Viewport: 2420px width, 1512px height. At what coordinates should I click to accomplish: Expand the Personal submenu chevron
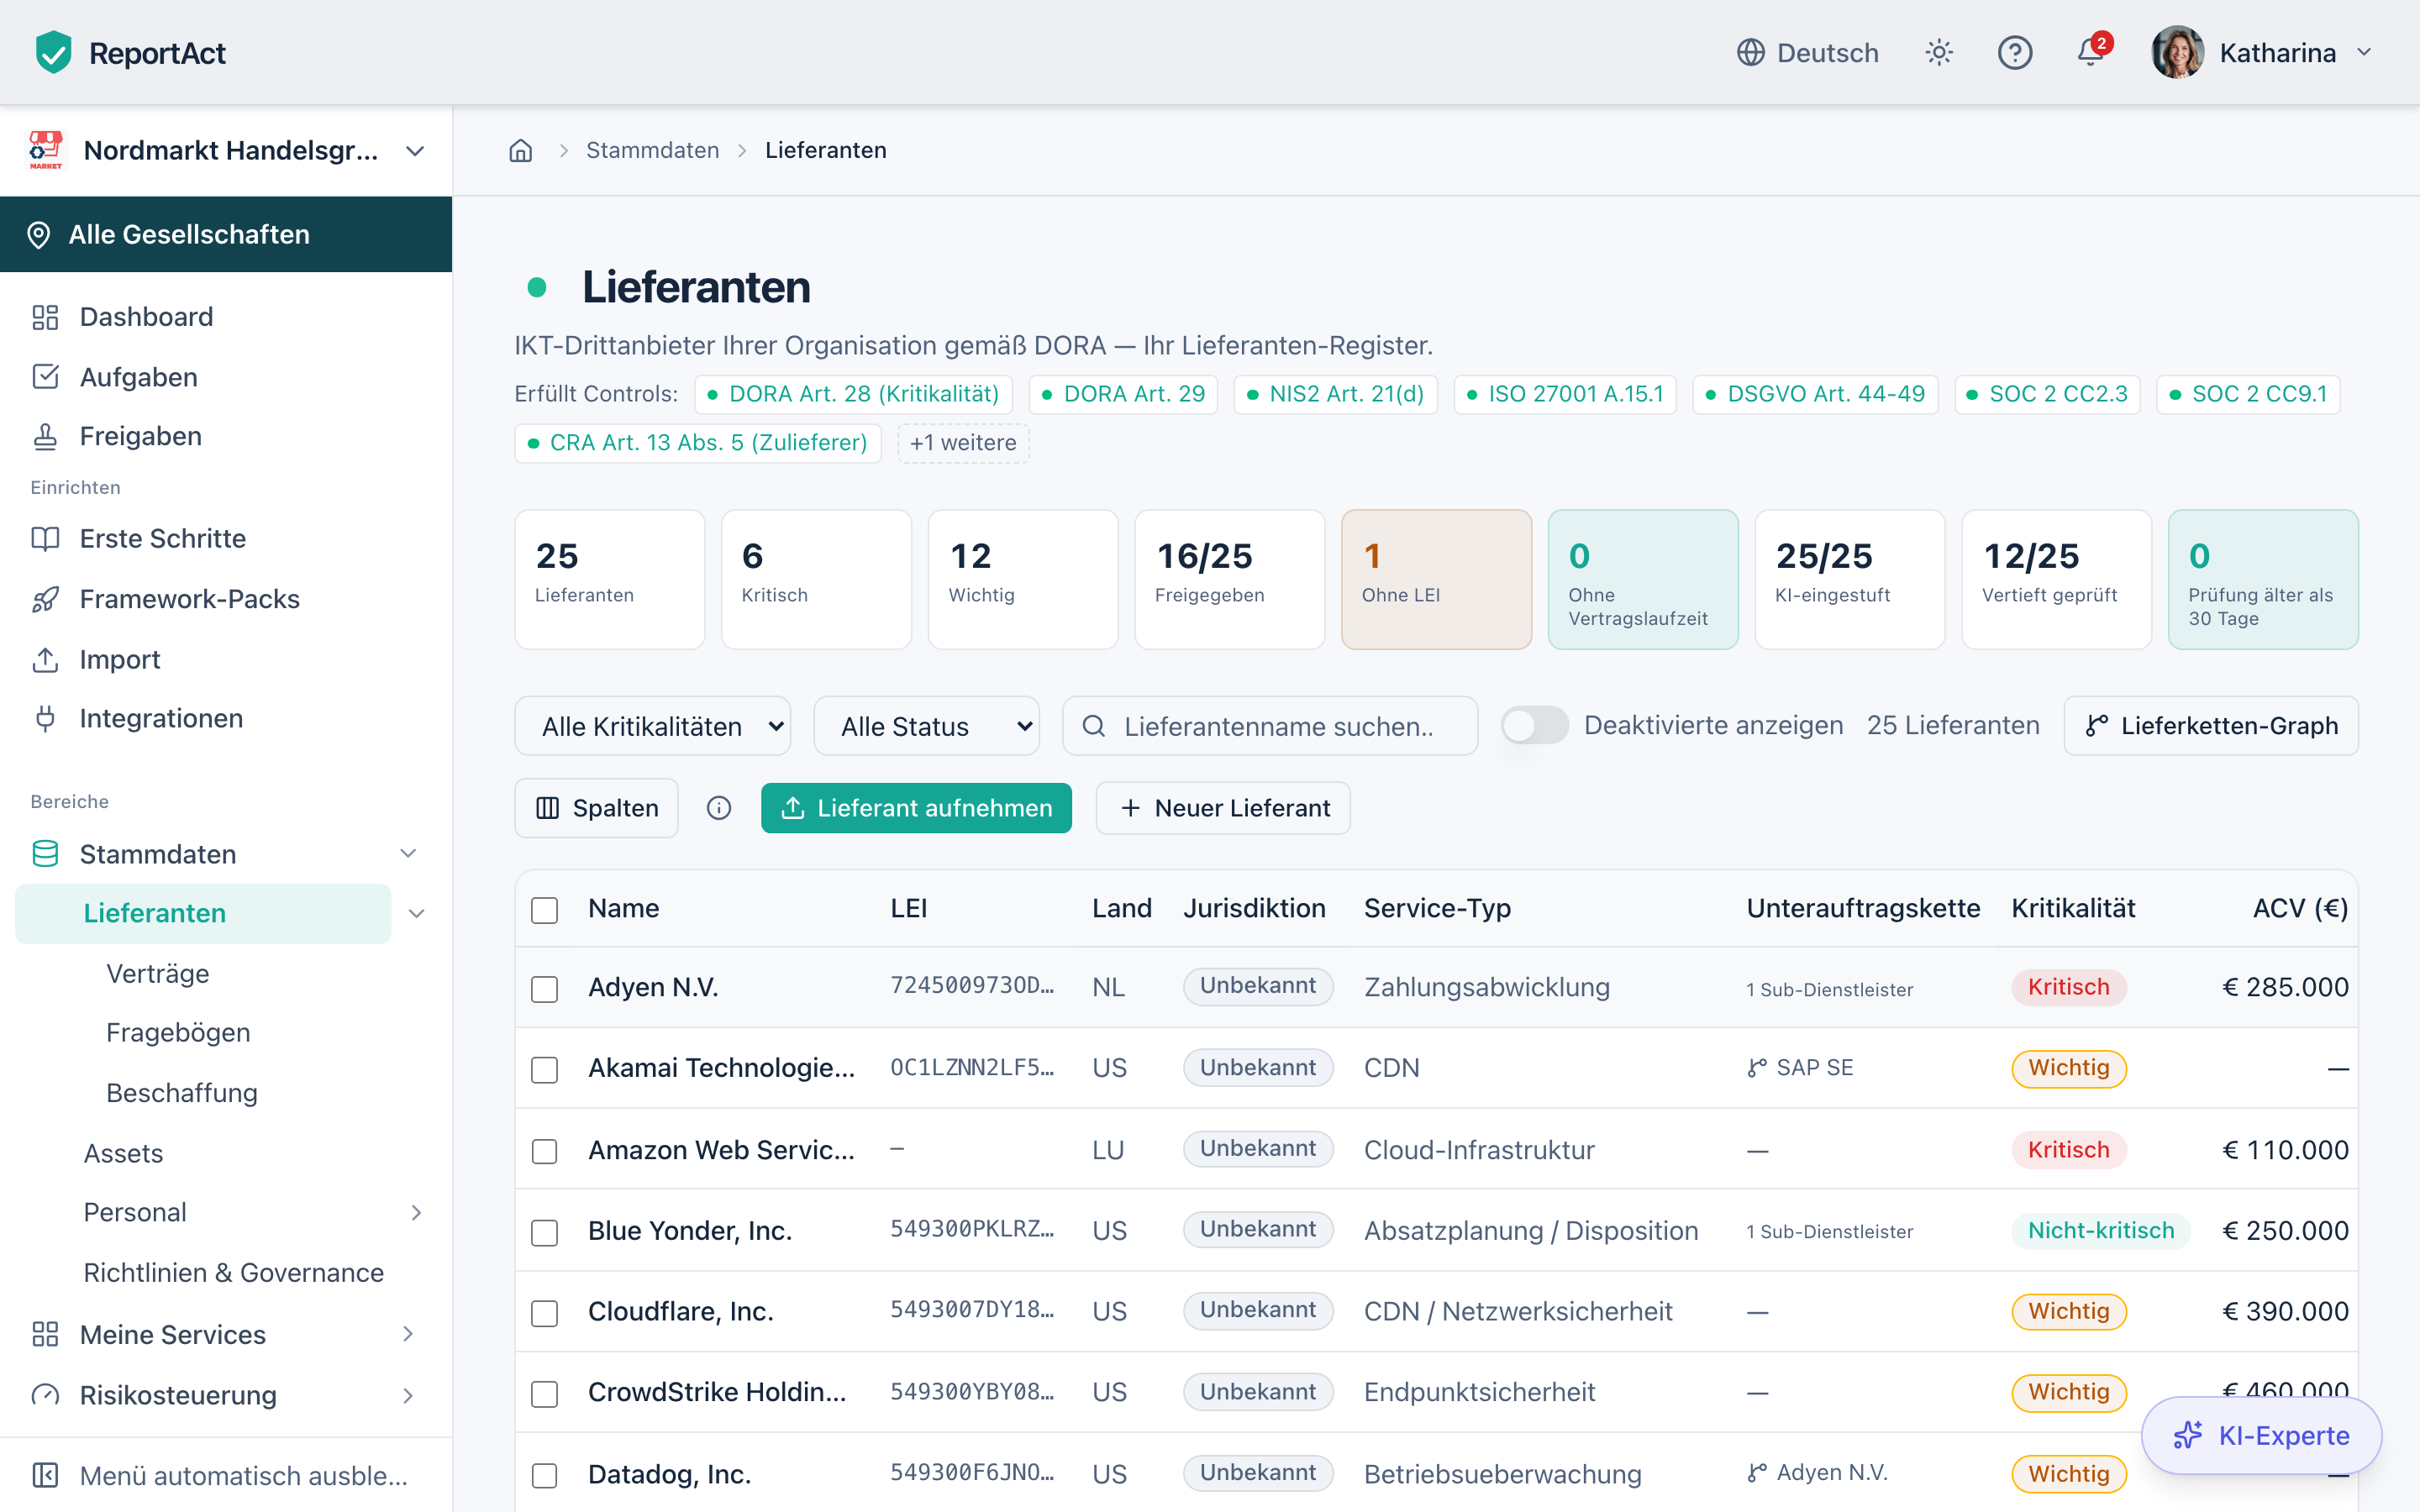pyautogui.click(x=416, y=1212)
